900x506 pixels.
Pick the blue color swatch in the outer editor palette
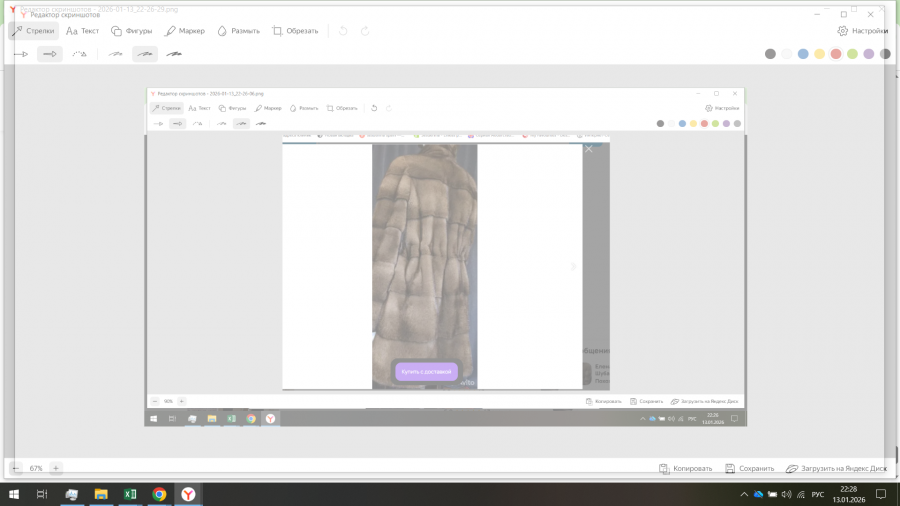click(803, 54)
